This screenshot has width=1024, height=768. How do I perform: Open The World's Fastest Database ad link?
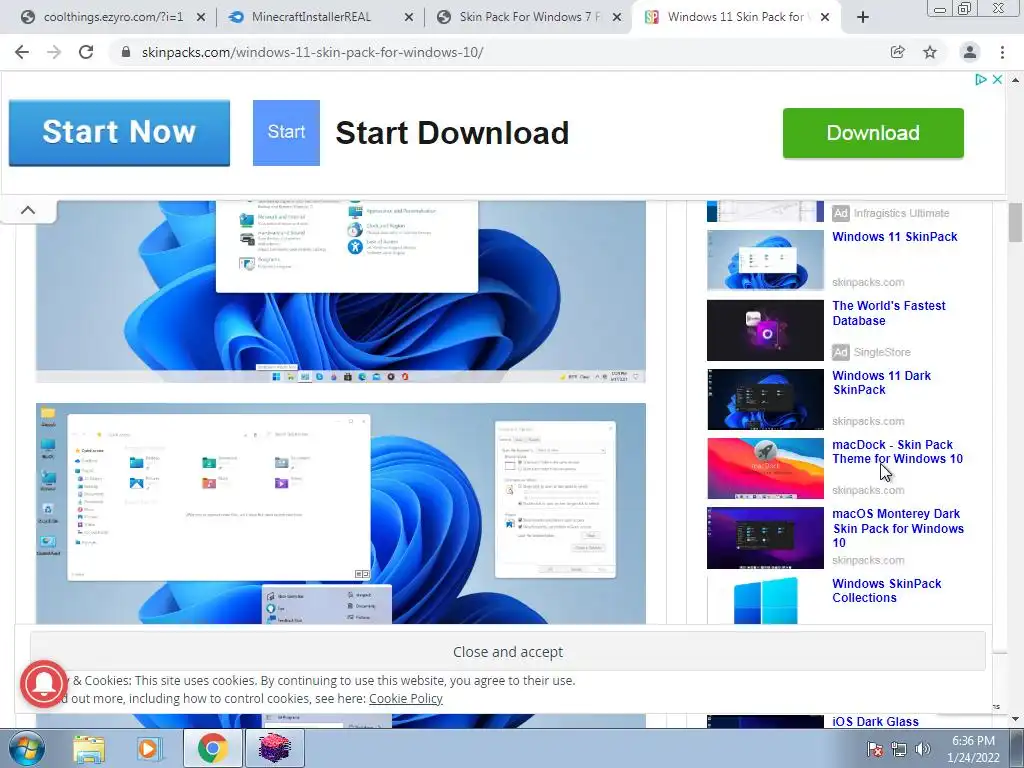pos(889,313)
